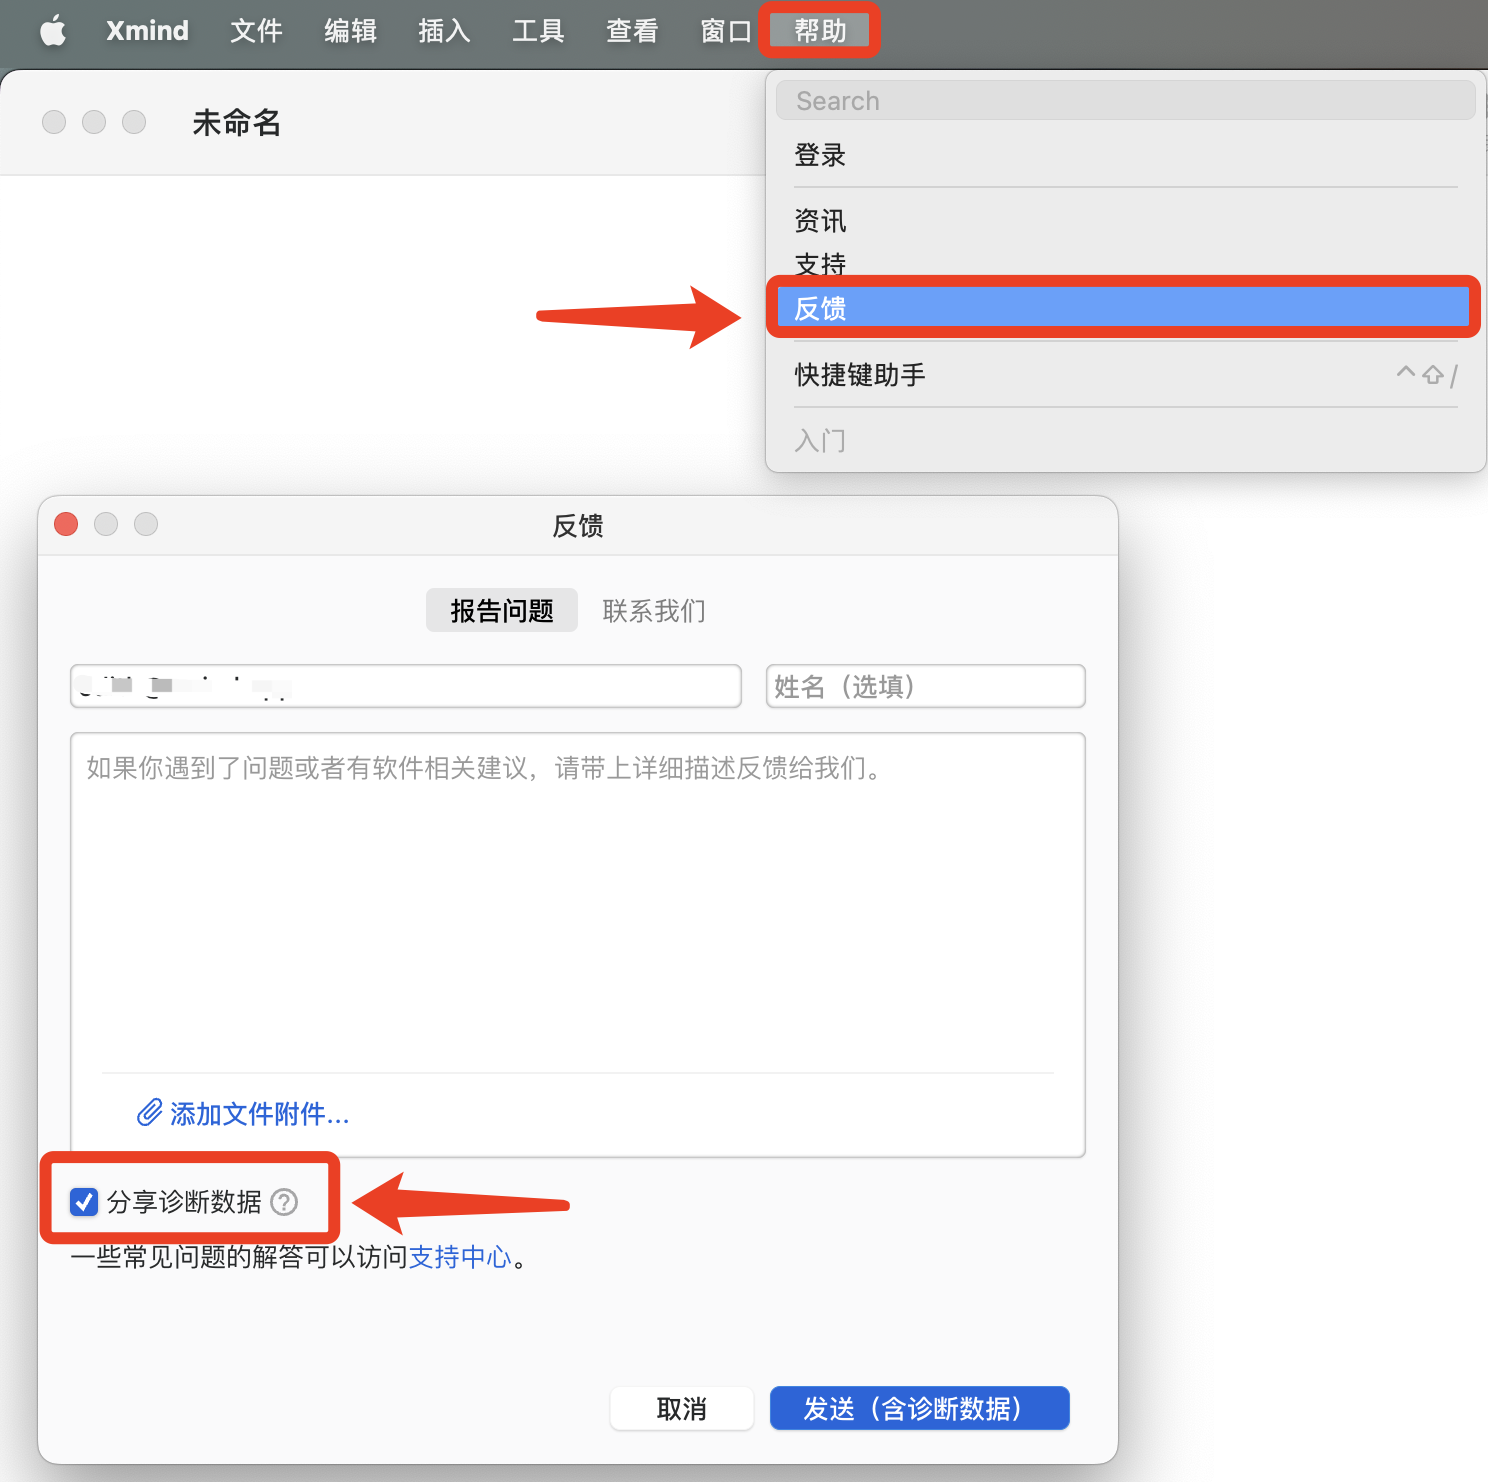
Task: Click the 姓名（选填）input field
Action: click(x=925, y=686)
